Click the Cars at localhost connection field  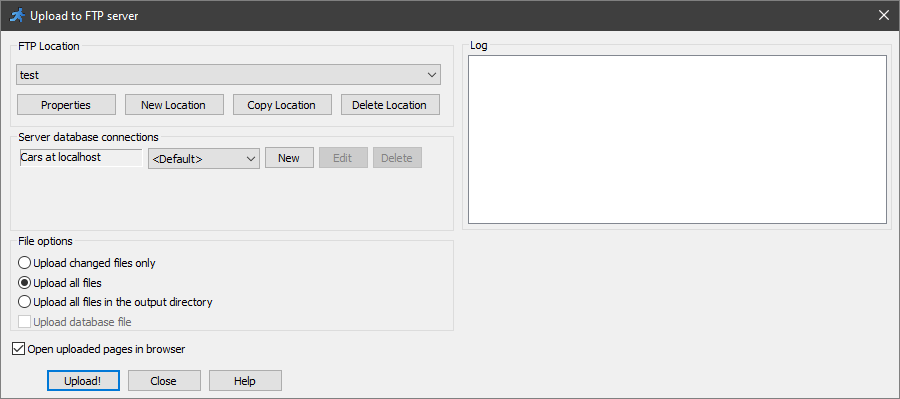81,157
